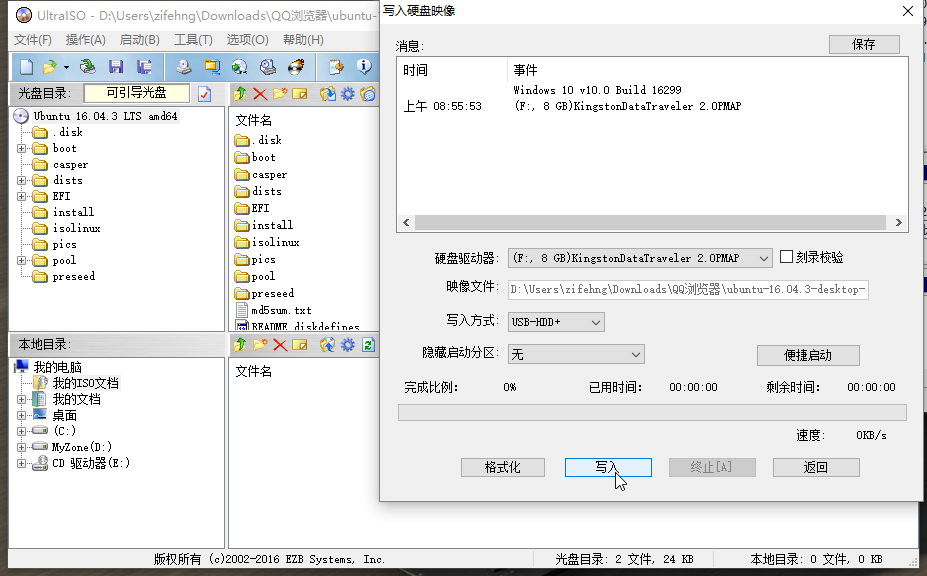This screenshot has width=927, height=576.
Task: Close the 写入硬盘映像 dialog
Action: coord(908,11)
